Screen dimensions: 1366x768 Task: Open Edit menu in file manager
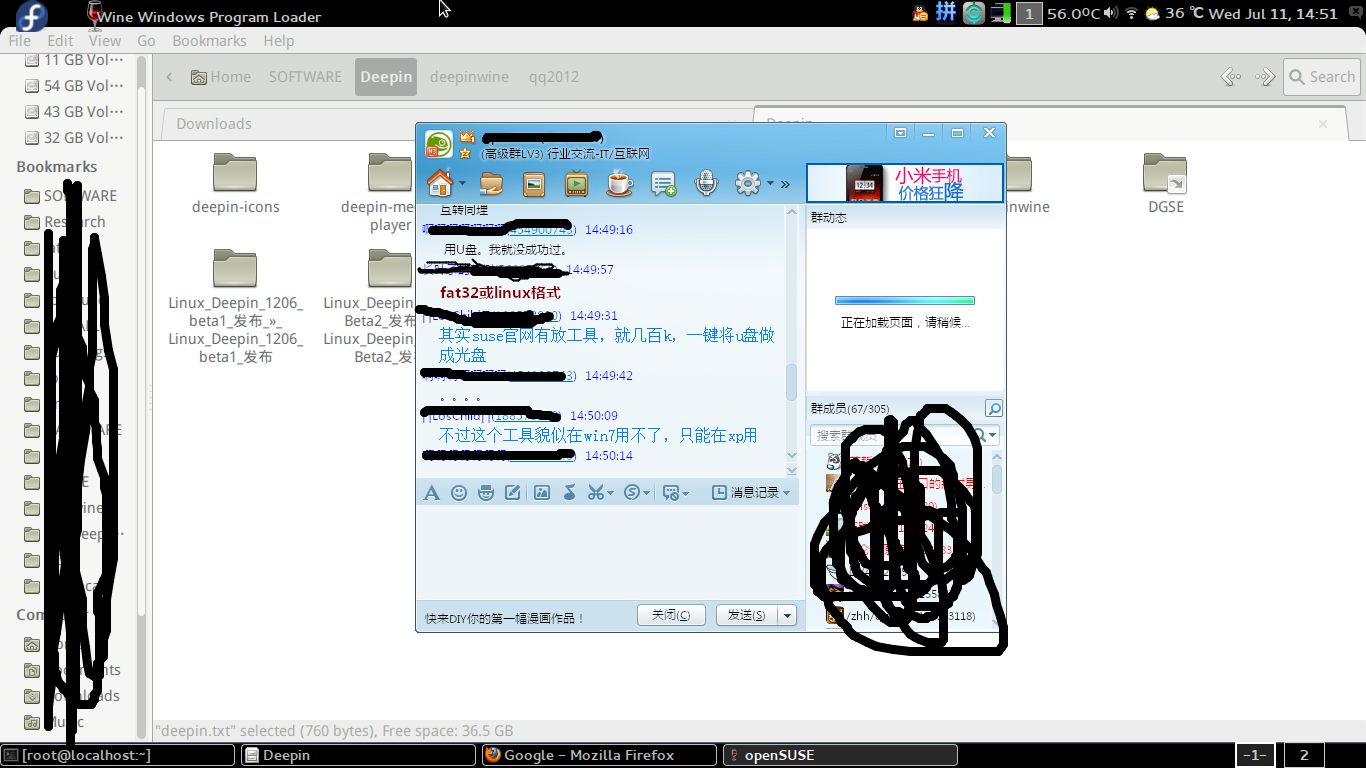(60, 41)
